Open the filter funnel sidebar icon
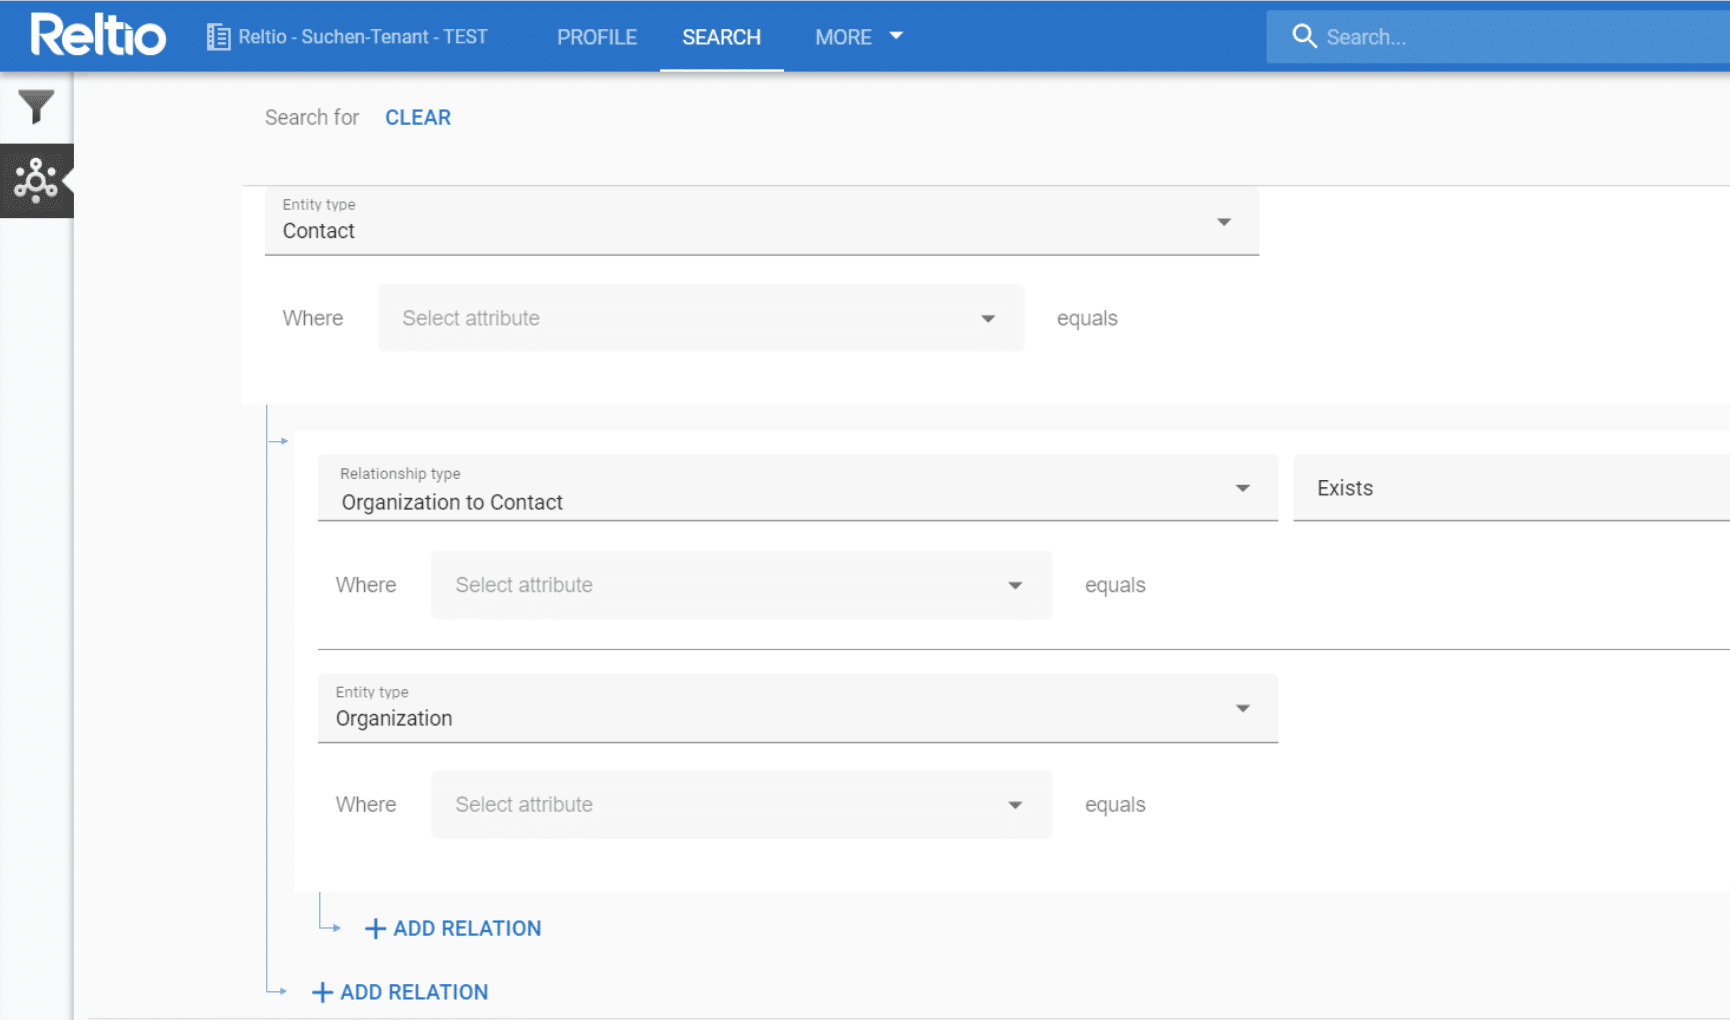The width and height of the screenshot is (1730, 1020). pos(36,107)
